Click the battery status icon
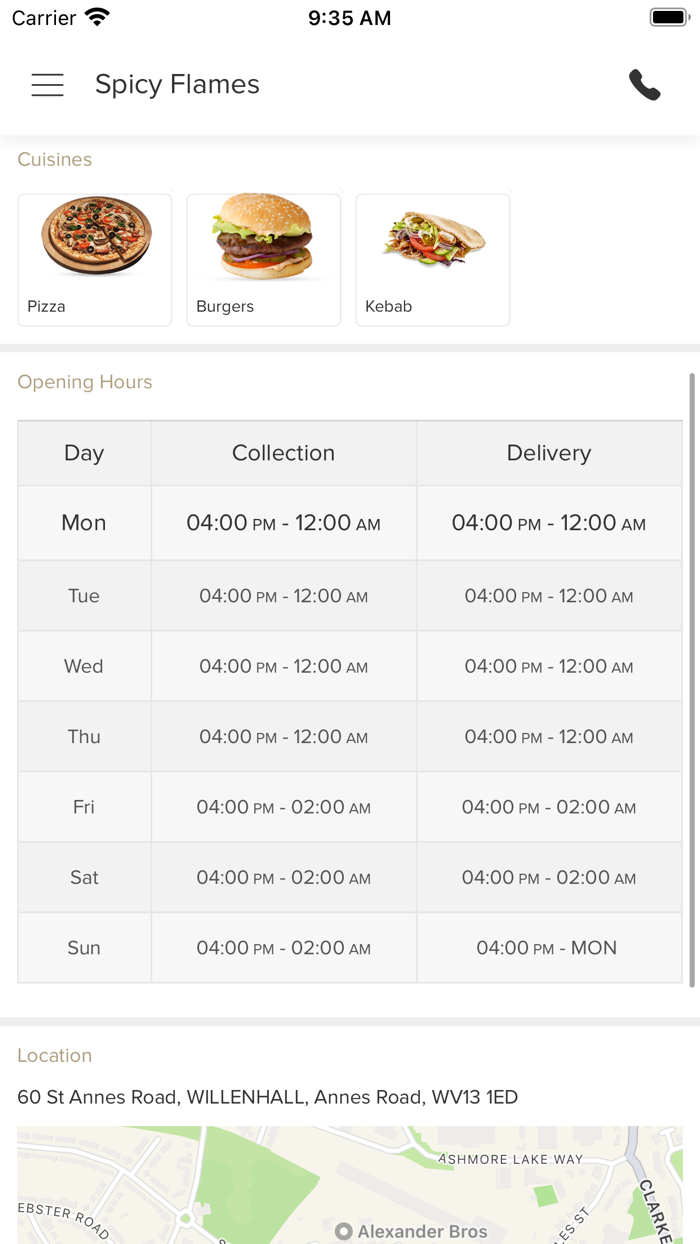Viewport: 700px width, 1244px height. [x=669, y=18]
